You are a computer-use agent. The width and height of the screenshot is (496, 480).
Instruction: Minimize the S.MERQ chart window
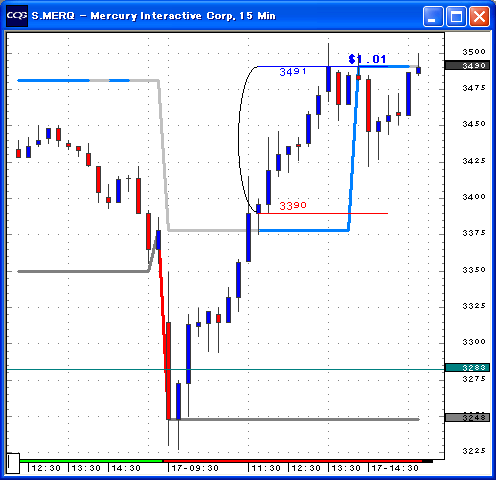pyautogui.click(x=433, y=16)
